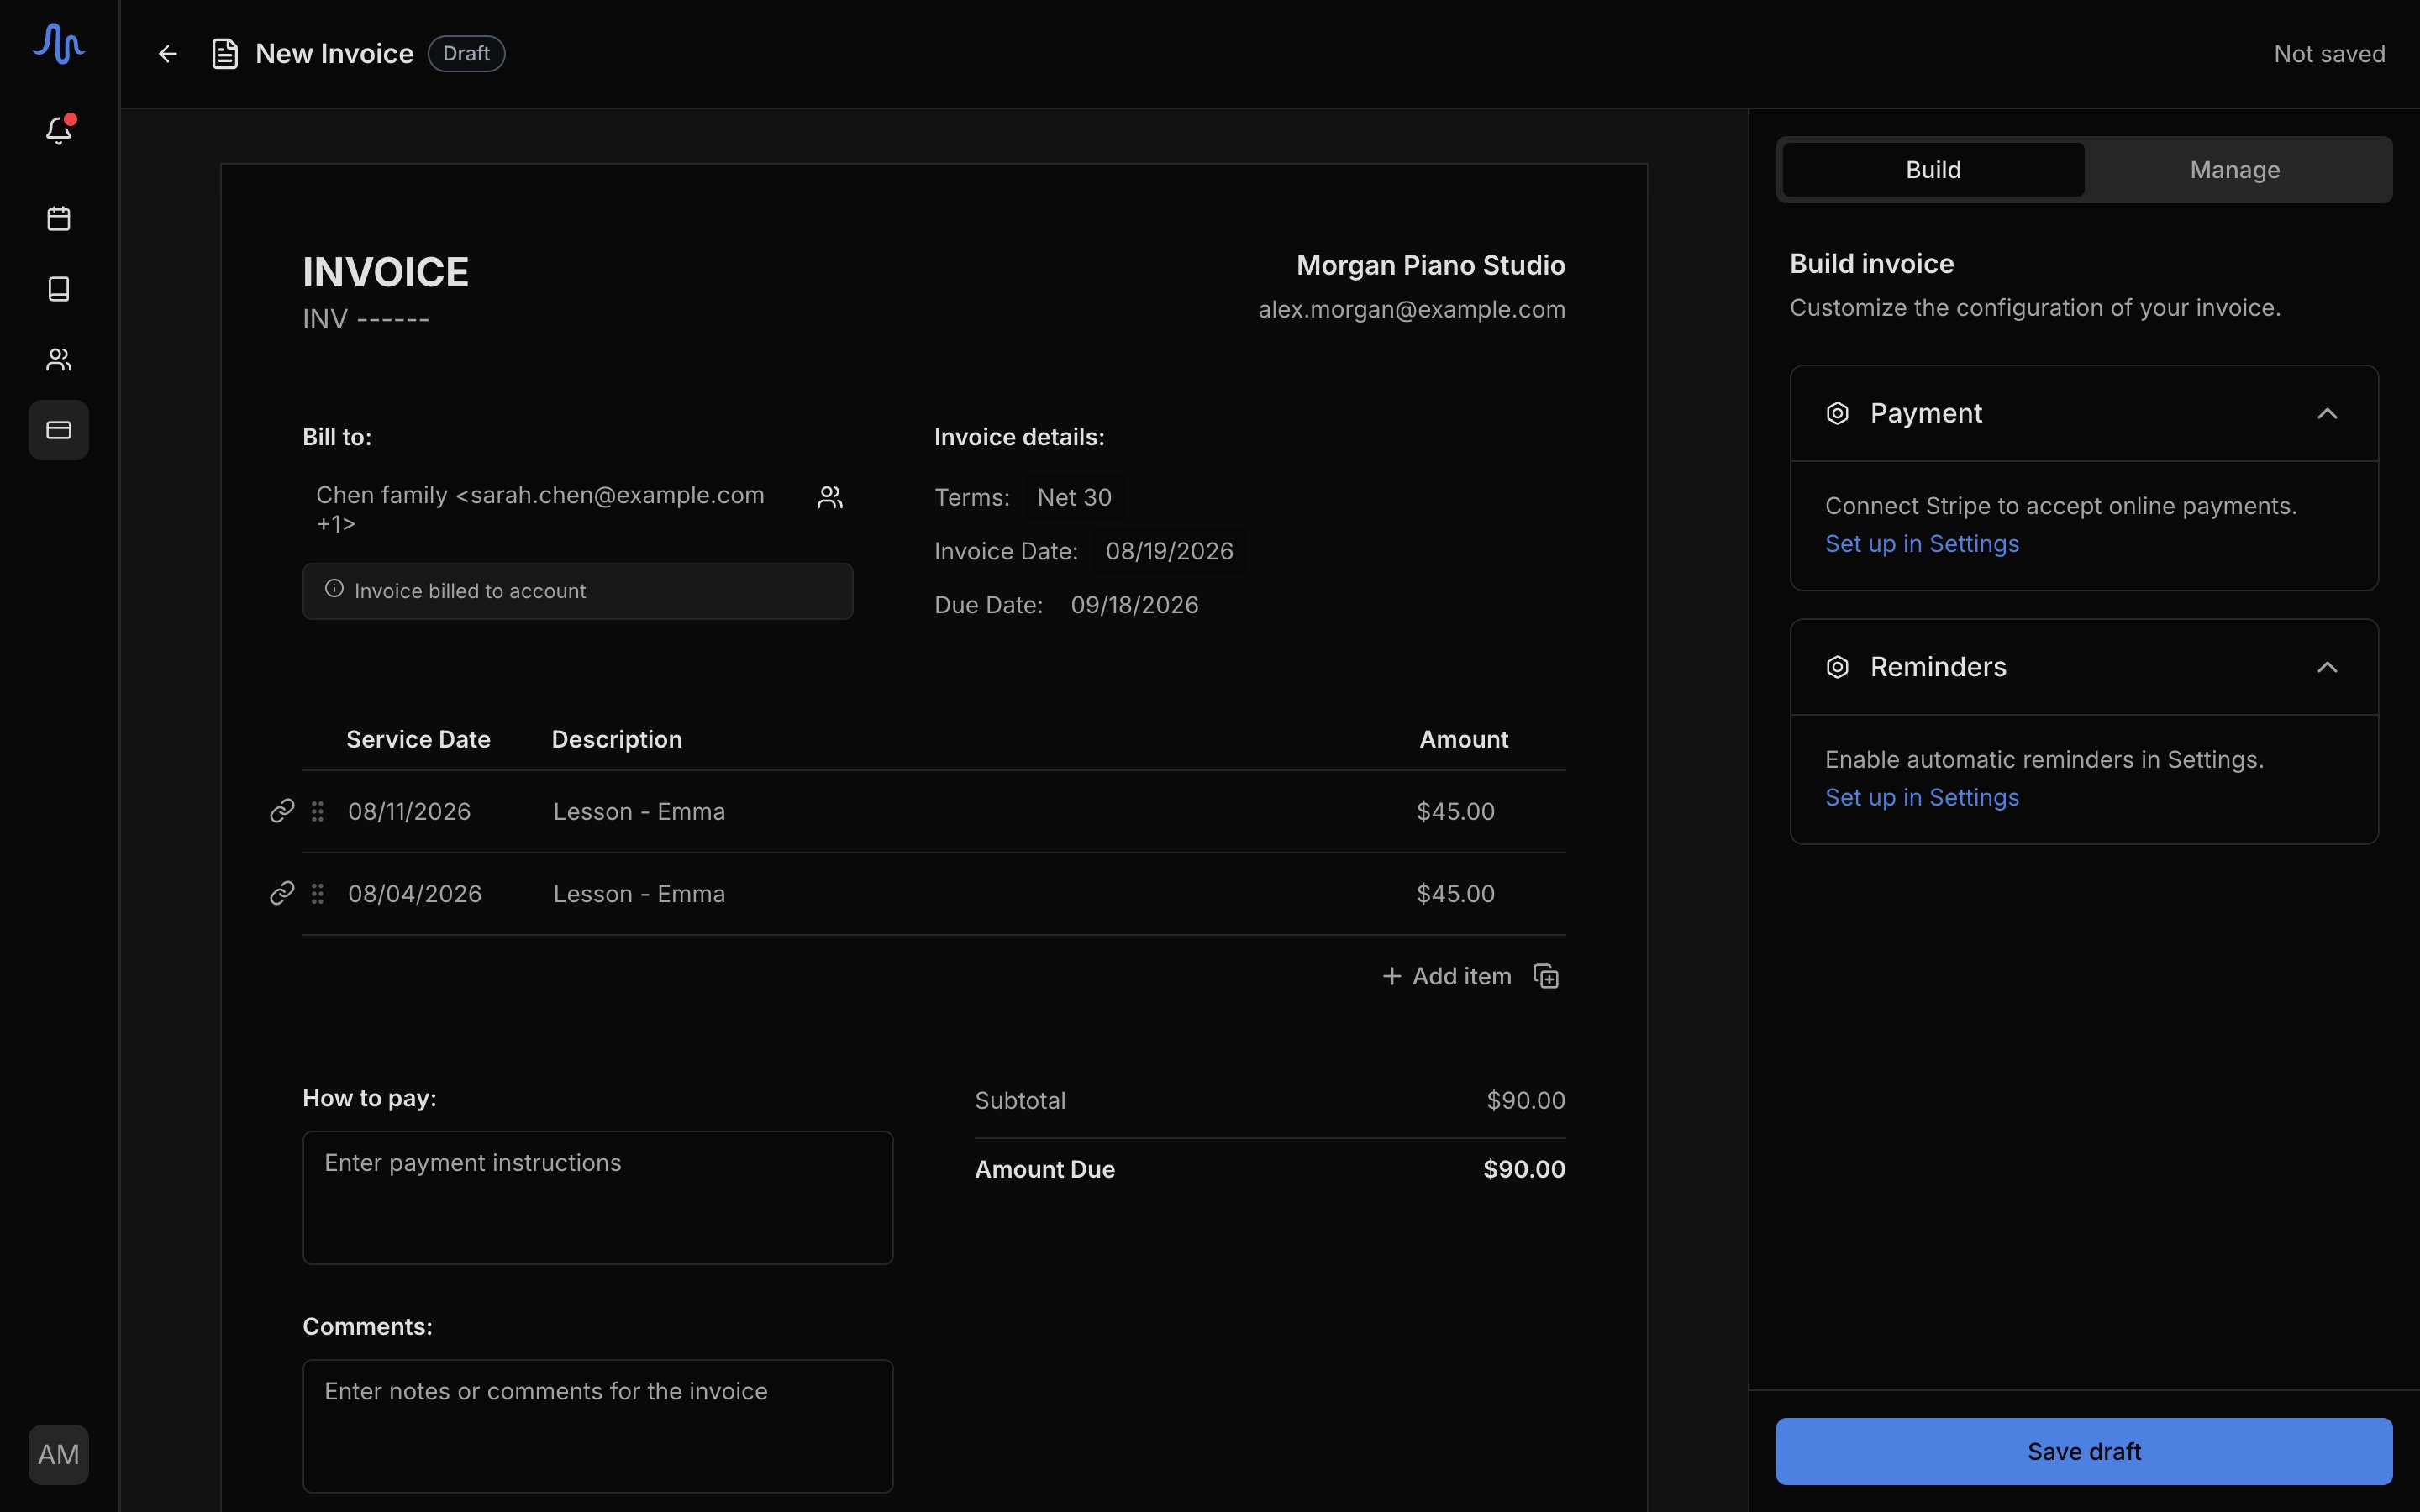Click the Subtotal $90.00 value

pyautogui.click(x=1525, y=1100)
